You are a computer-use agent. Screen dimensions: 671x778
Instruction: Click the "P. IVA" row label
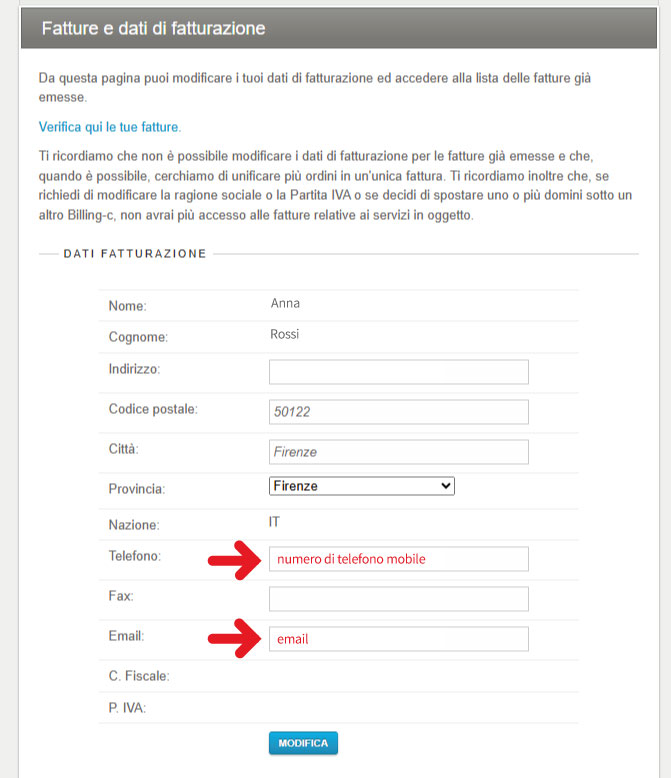pyautogui.click(x=127, y=709)
